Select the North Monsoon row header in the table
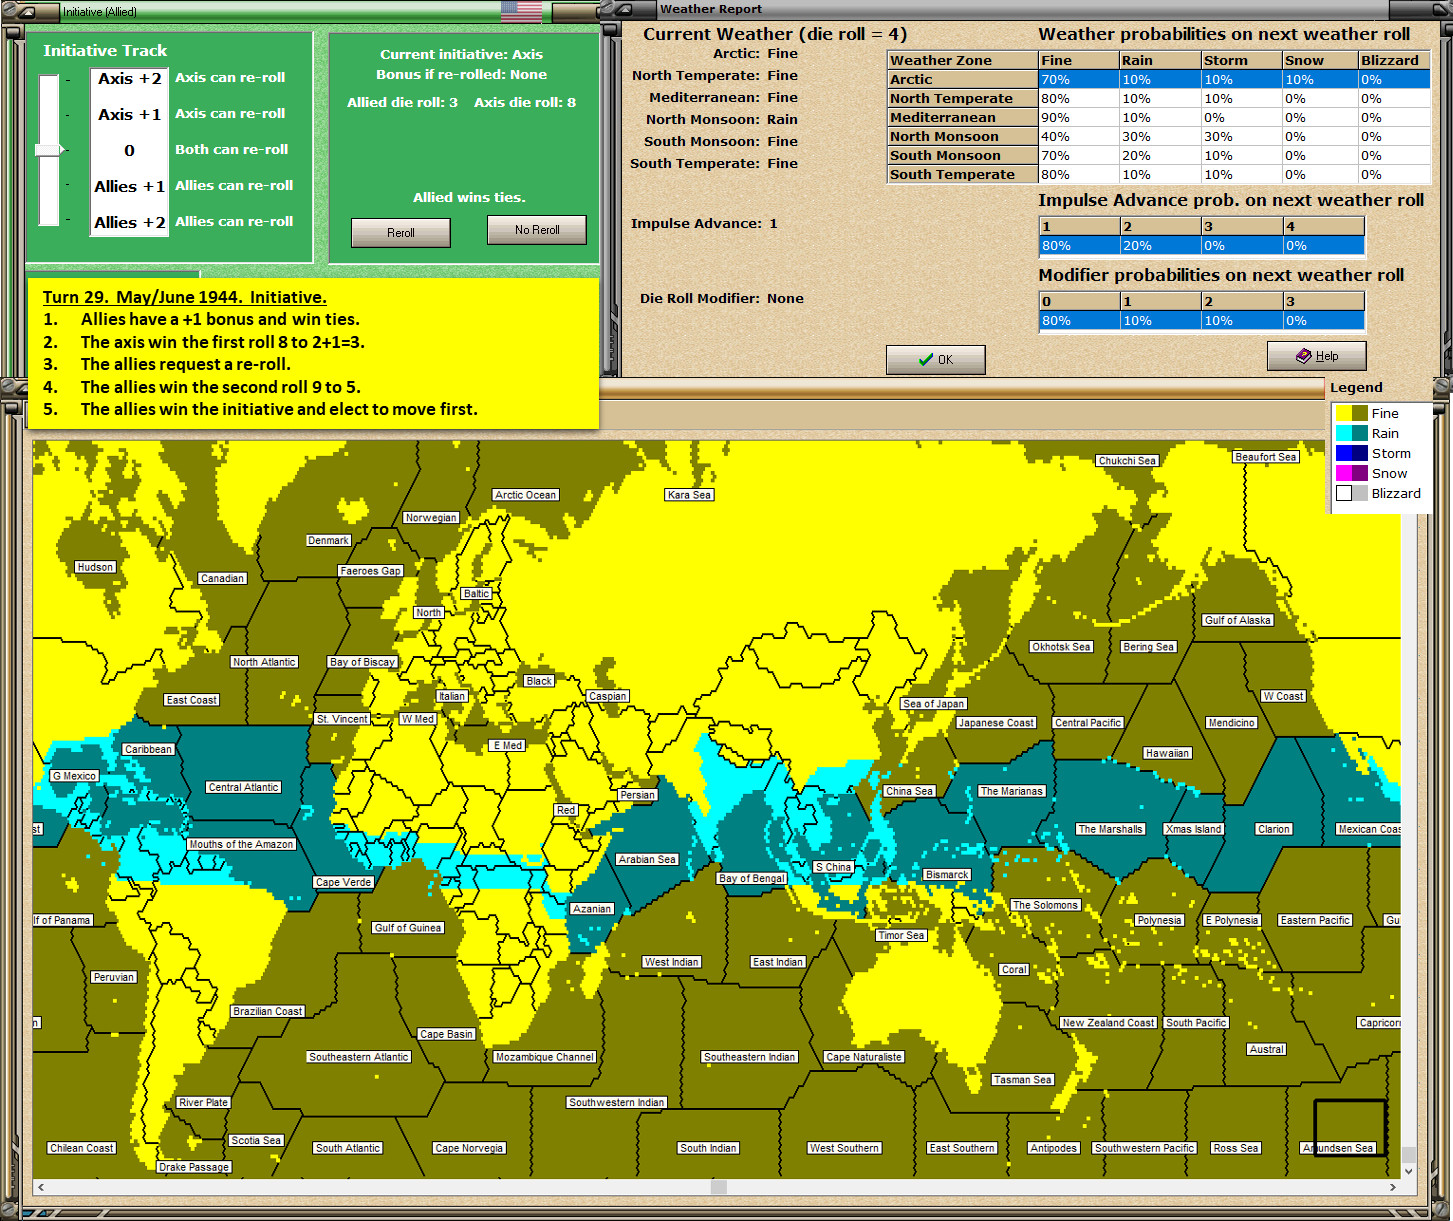The width and height of the screenshot is (1453, 1221). click(x=963, y=137)
